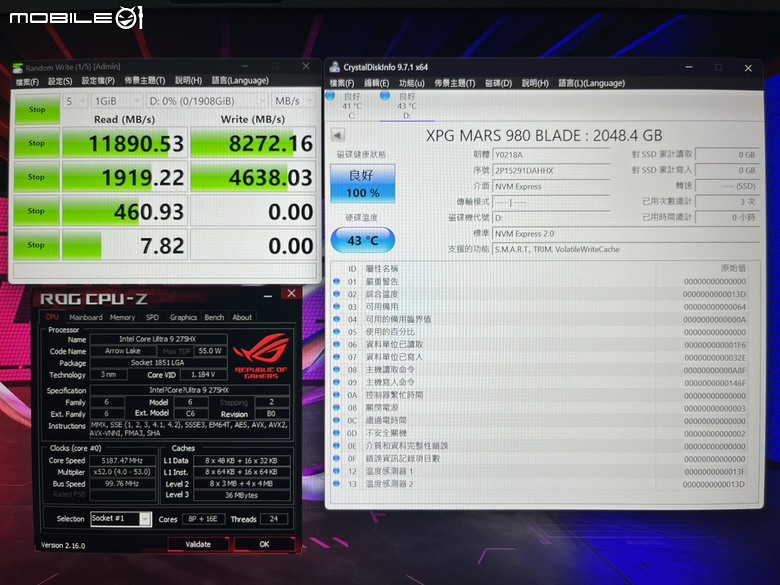
Task: Select the CPU tab in CPU-Z
Action: [52, 317]
